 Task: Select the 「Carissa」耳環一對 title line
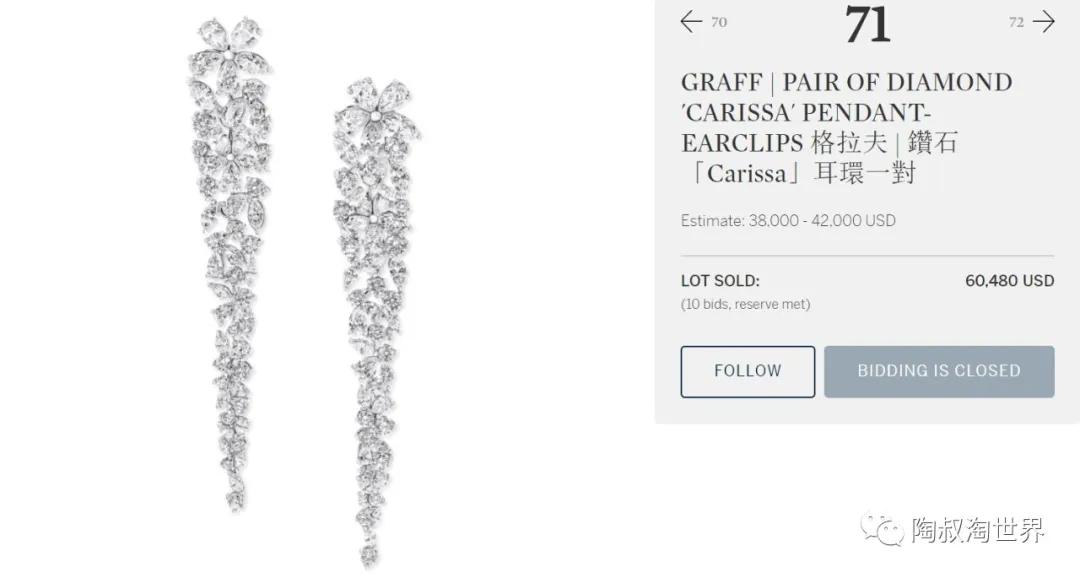799,173
